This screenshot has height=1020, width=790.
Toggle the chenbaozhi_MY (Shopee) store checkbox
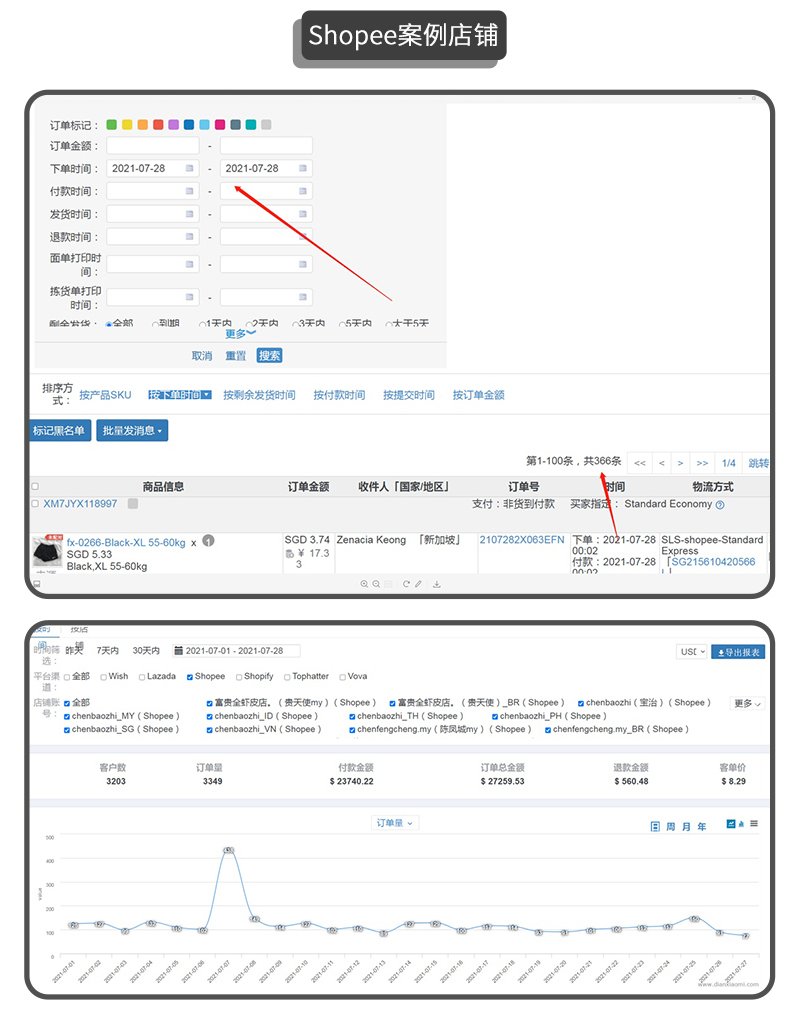click(x=68, y=716)
